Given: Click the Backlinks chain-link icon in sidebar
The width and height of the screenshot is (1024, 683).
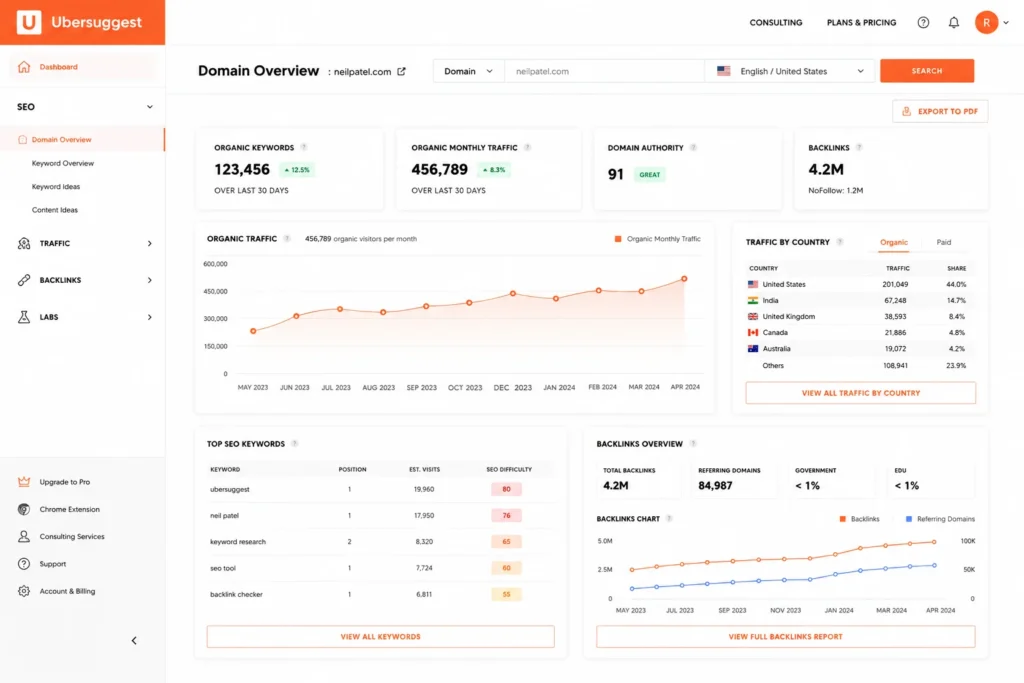Looking at the screenshot, I should 24,280.
